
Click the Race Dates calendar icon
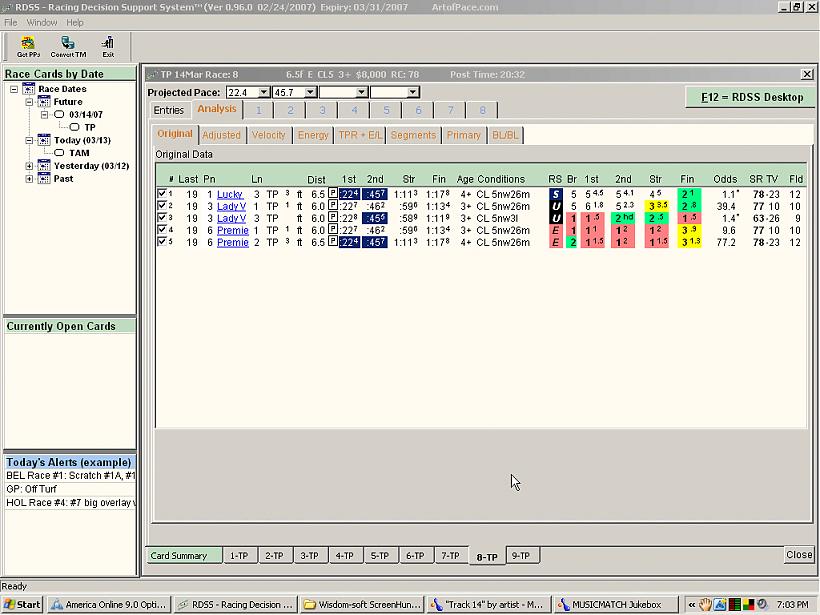click(29, 89)
